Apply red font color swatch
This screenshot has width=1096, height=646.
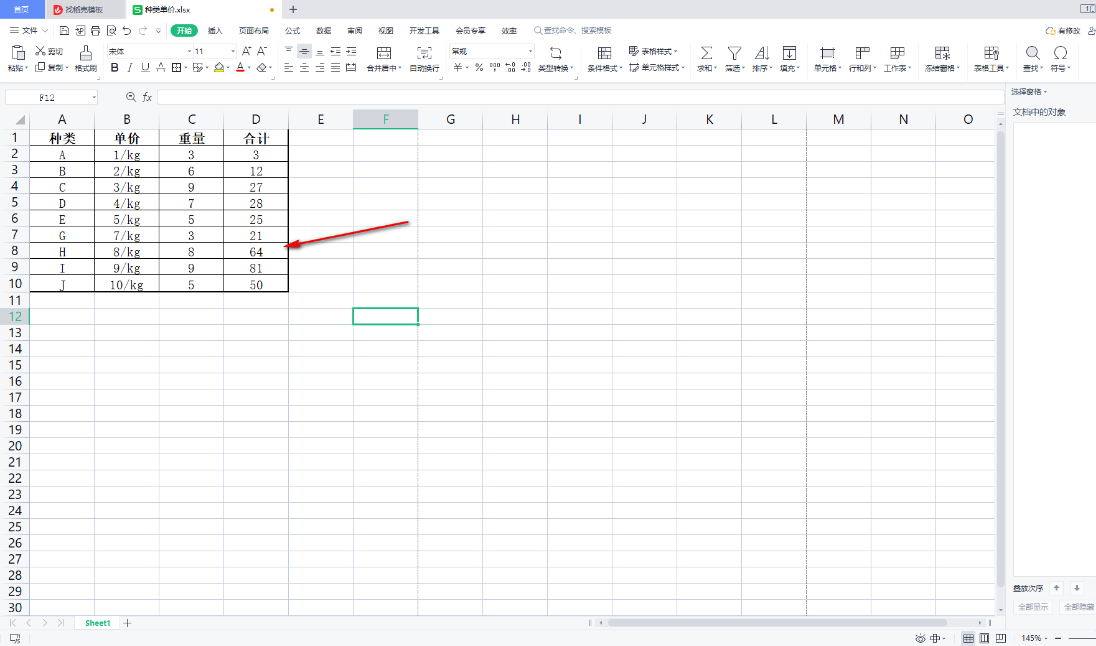(240, 68)
